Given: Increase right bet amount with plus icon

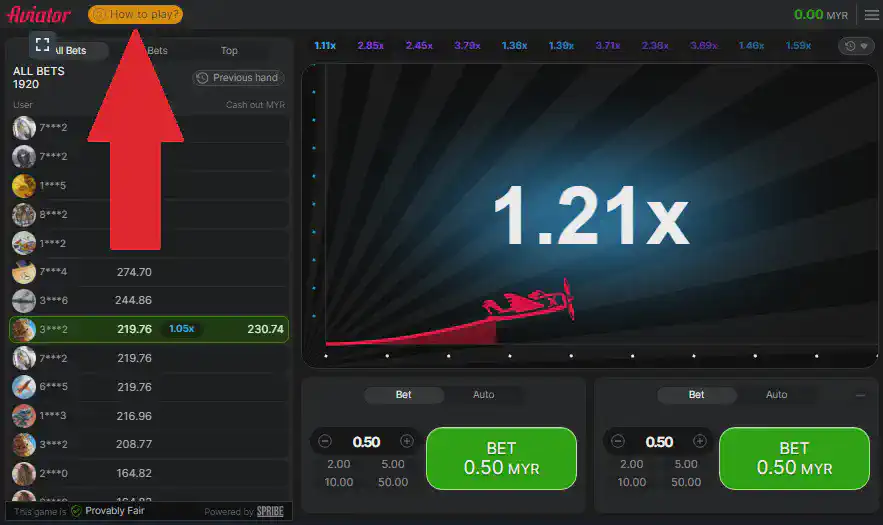Looking at the screenshot, I should pos(699,442).
